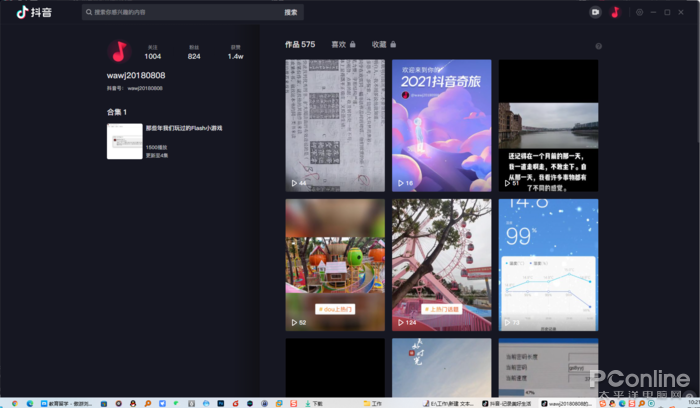Click the play icon on the 16-play video
This screenshot has height=408, width=700.
click(400, 183)
